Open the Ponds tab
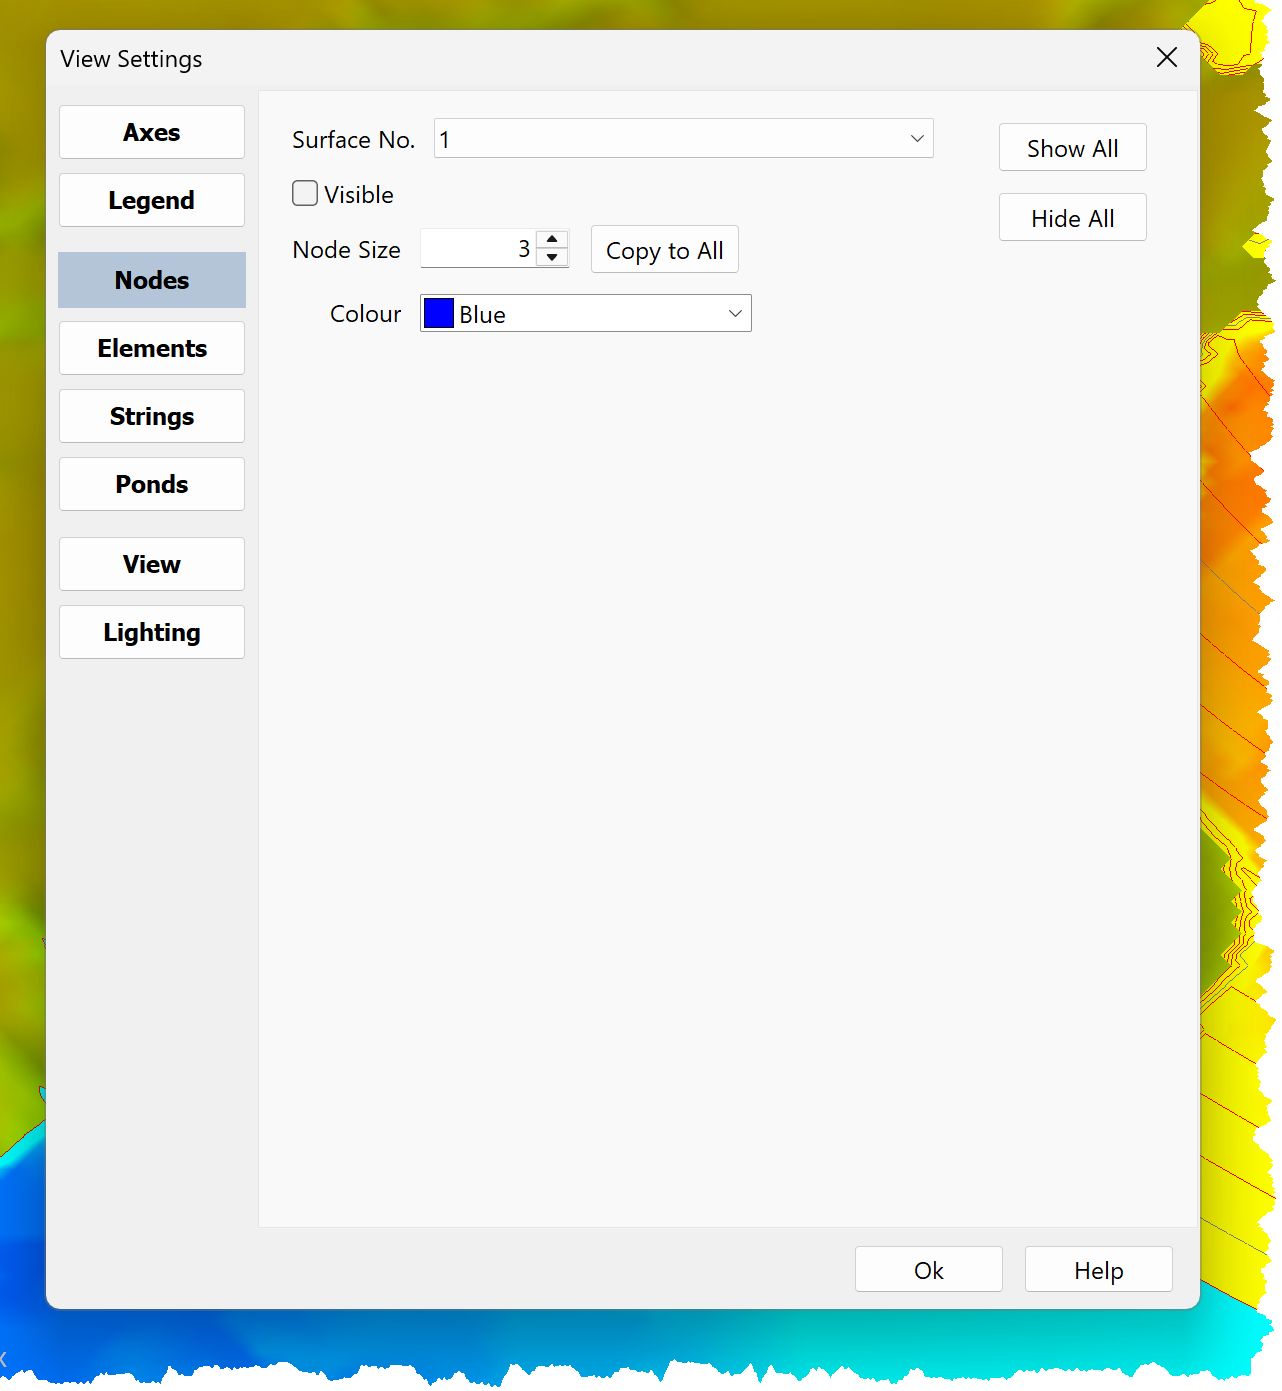The width and height of the screenshot is (1282, 1391). [x=152, y=484]
